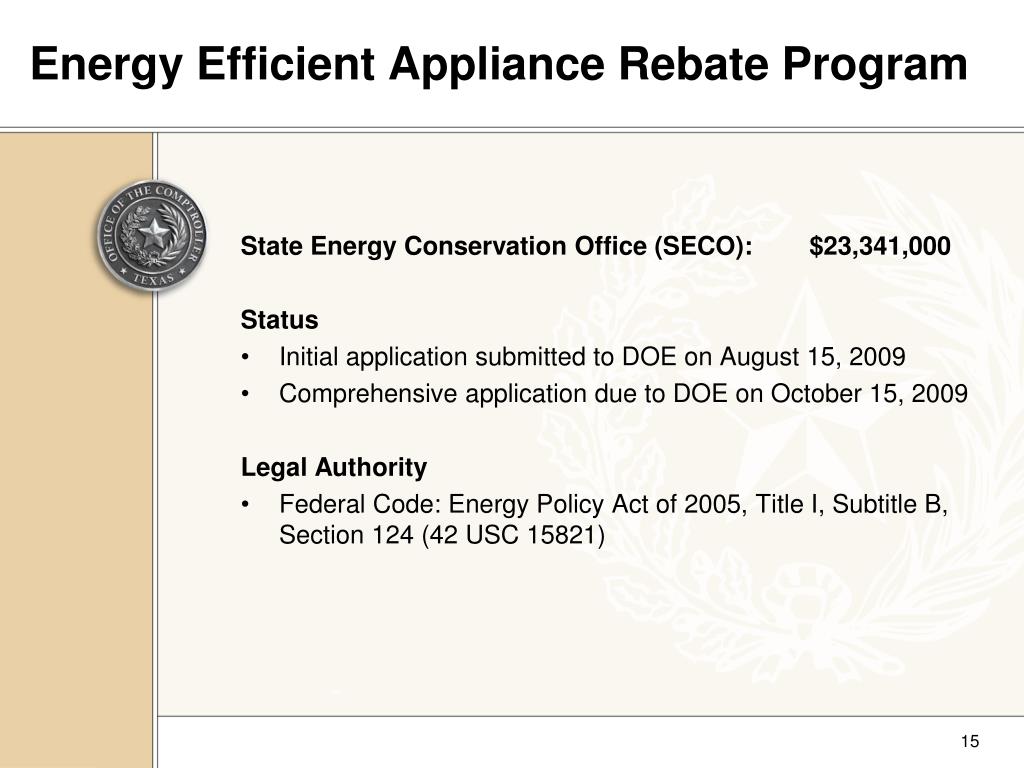
Task: Click the bullet before Federal Code
Action: 245,505
